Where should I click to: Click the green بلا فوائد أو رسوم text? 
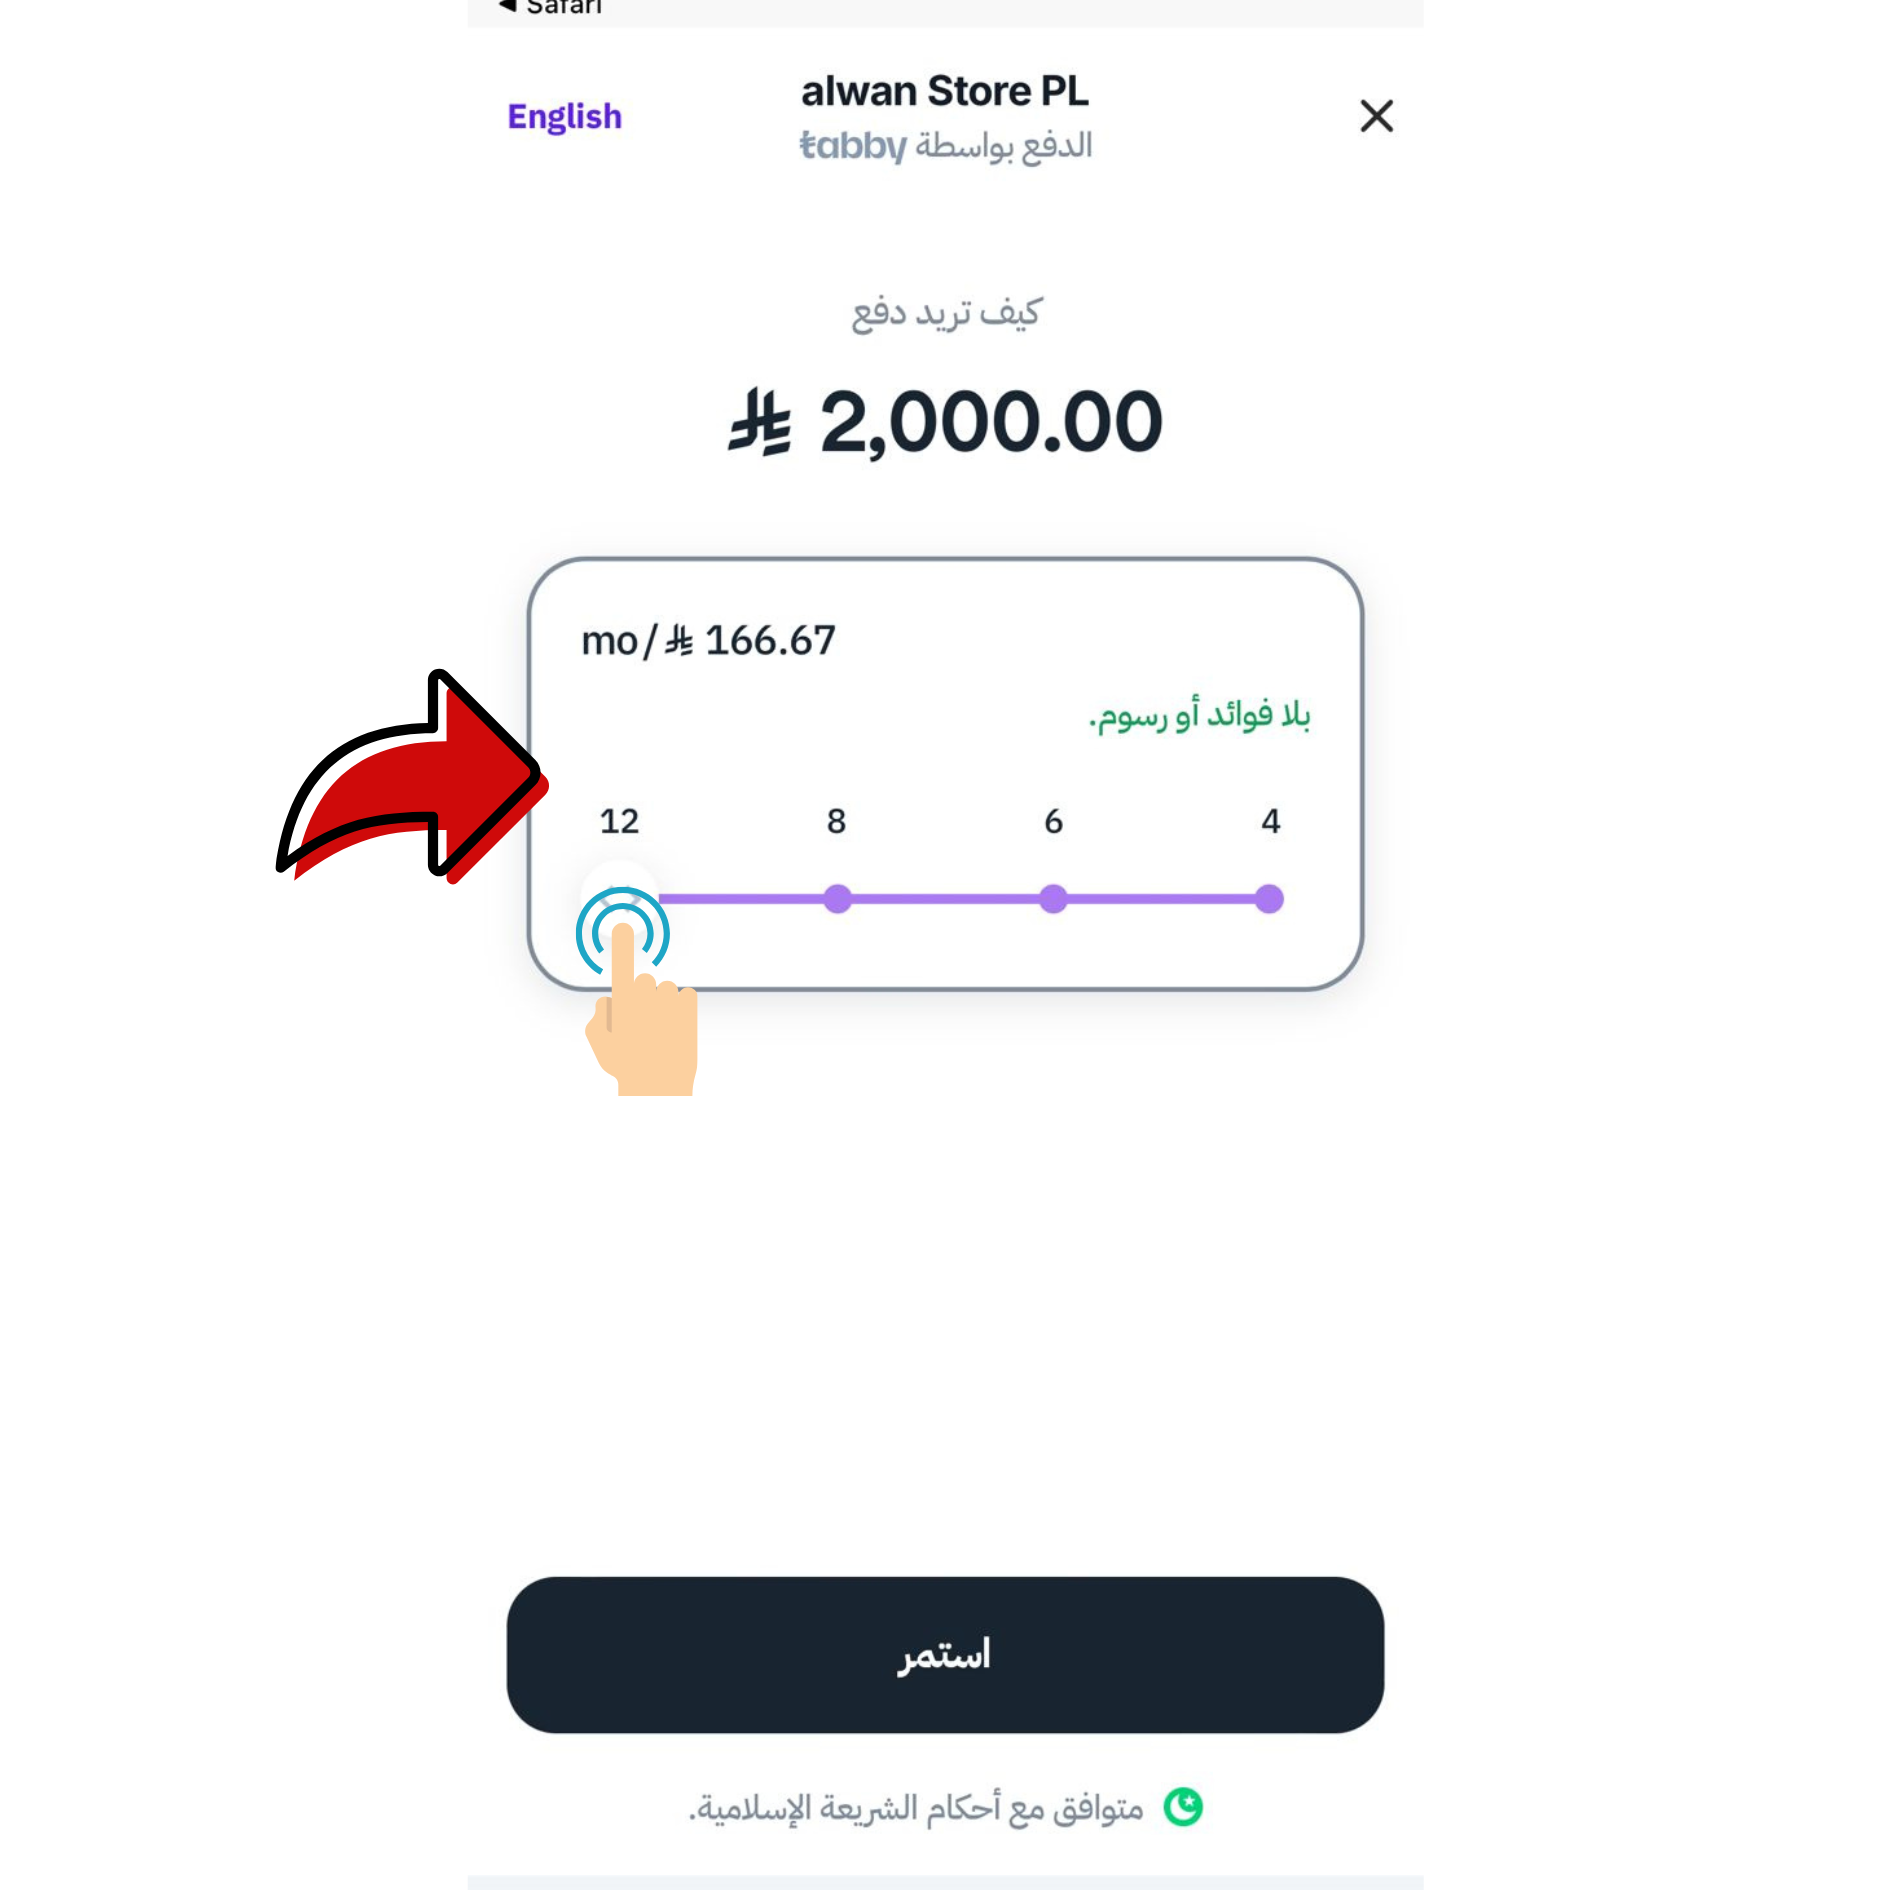click(1199, 716)
